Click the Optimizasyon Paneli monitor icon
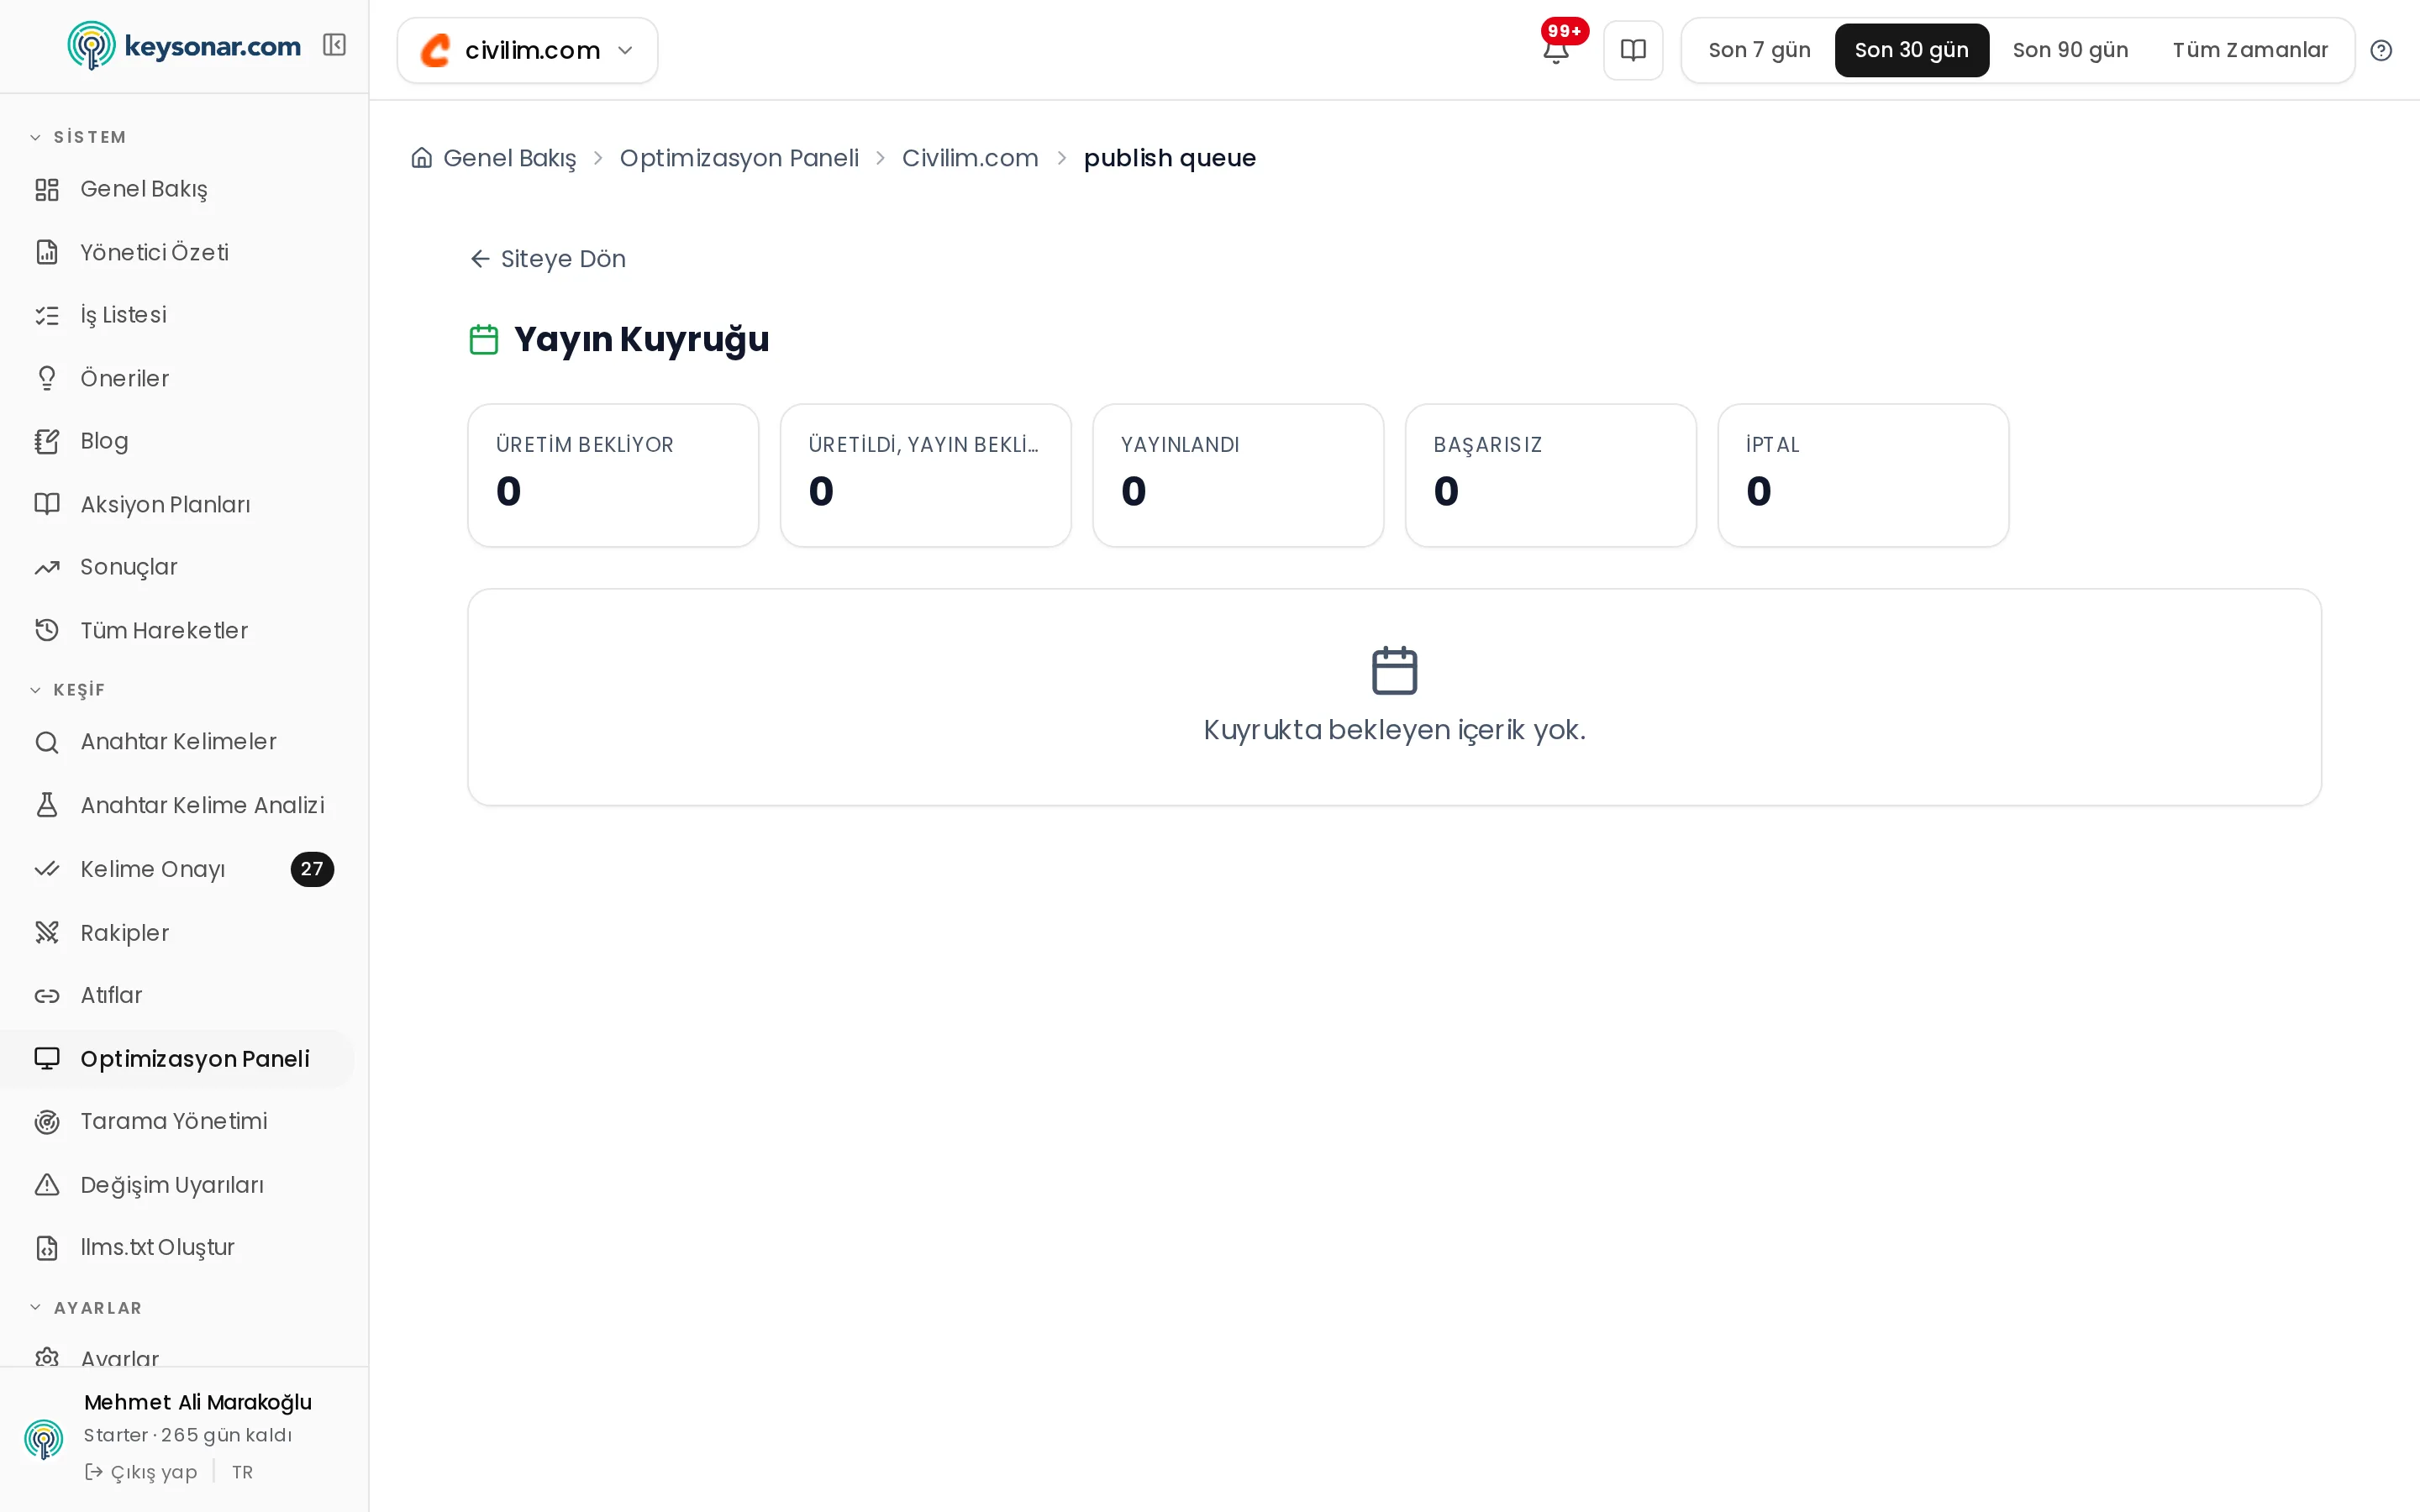 coord(47,1058)
